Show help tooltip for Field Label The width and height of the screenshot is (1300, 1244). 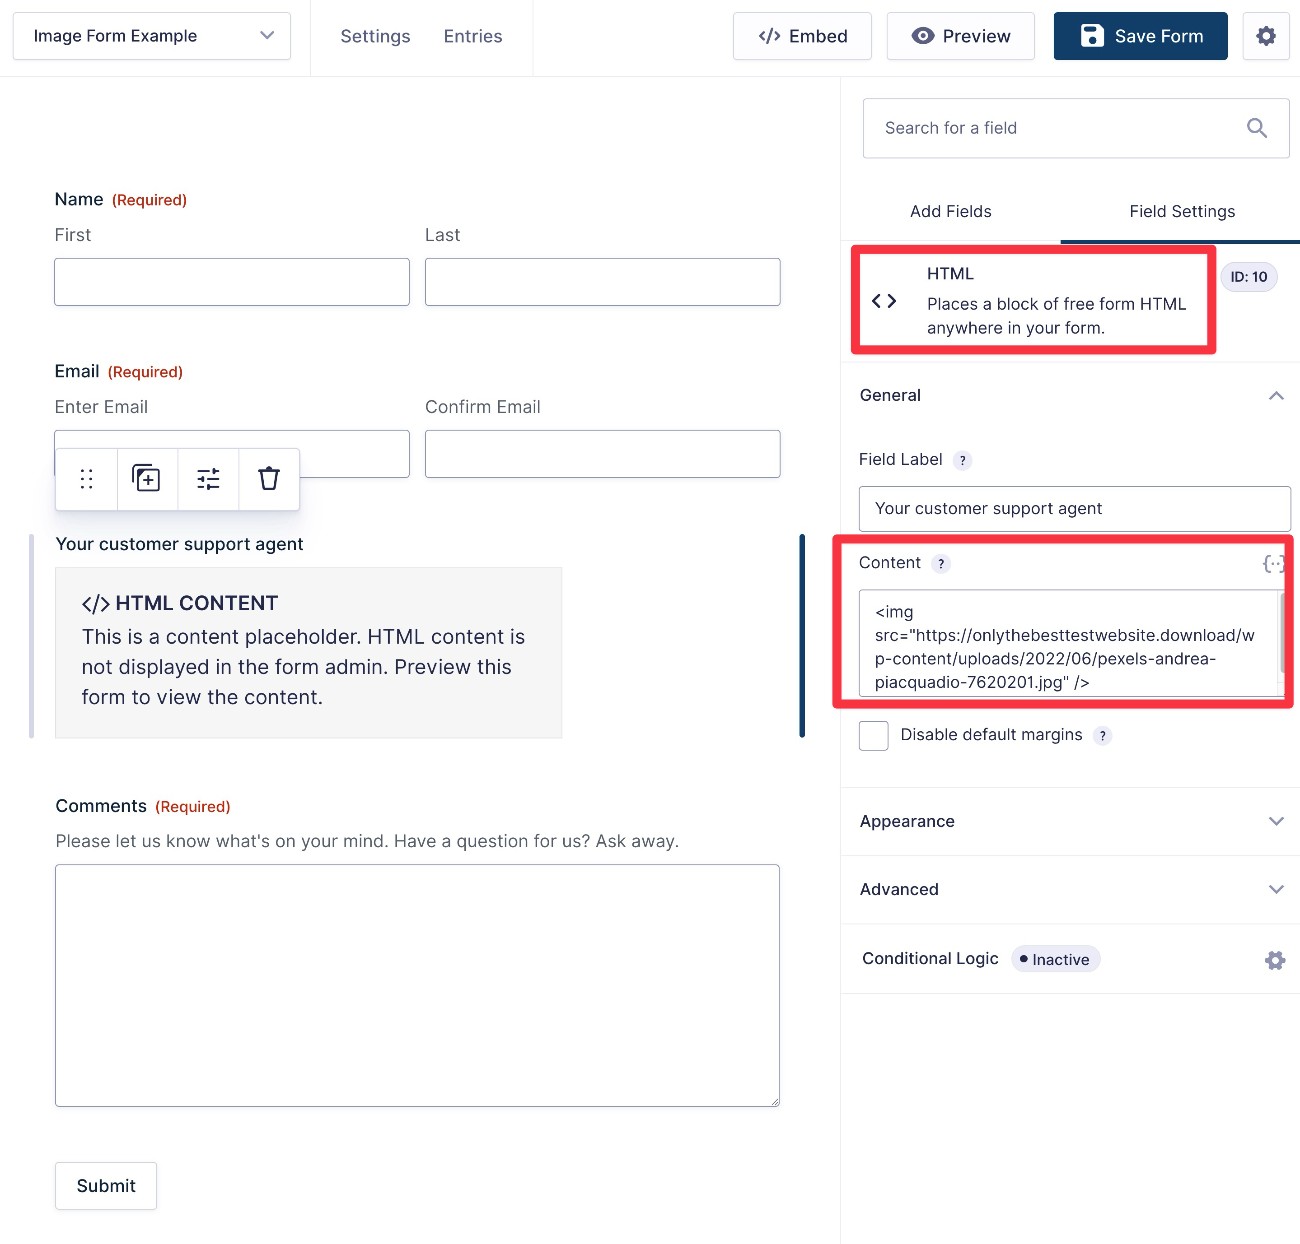(962, 461)
